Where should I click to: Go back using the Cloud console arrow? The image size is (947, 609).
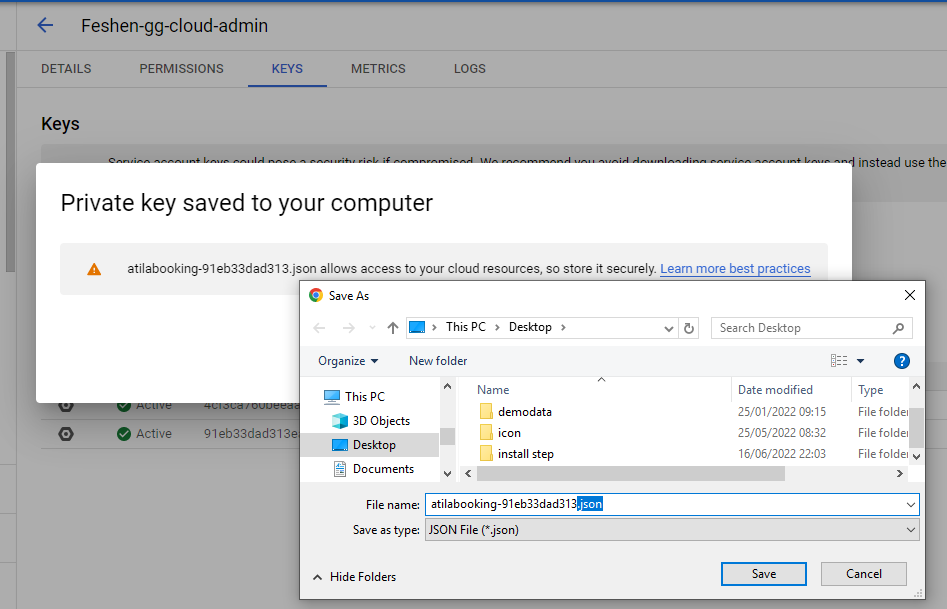(x=45, y=25)
